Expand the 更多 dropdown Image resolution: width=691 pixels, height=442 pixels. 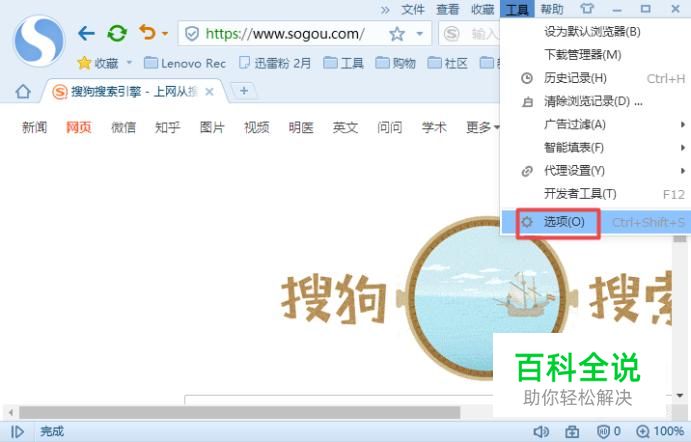[x=483, y=127]
